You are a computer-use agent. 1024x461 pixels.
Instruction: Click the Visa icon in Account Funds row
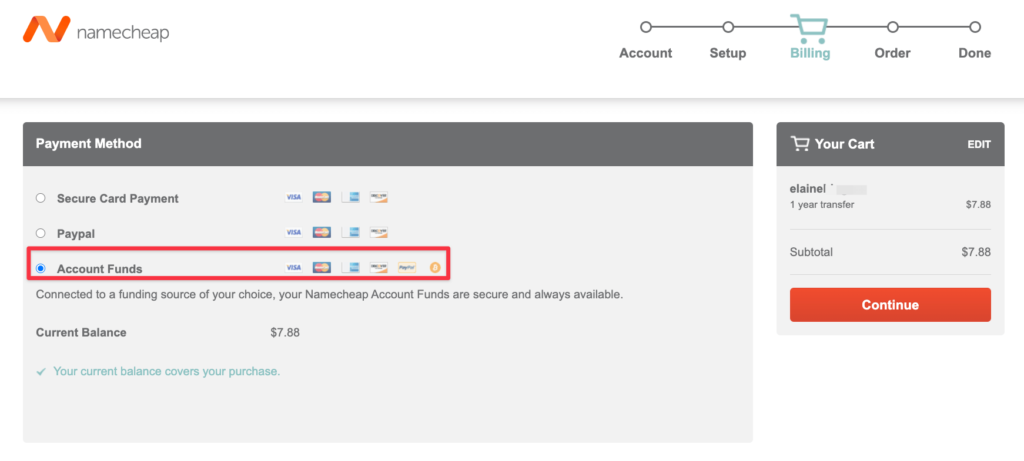point(294,267)
